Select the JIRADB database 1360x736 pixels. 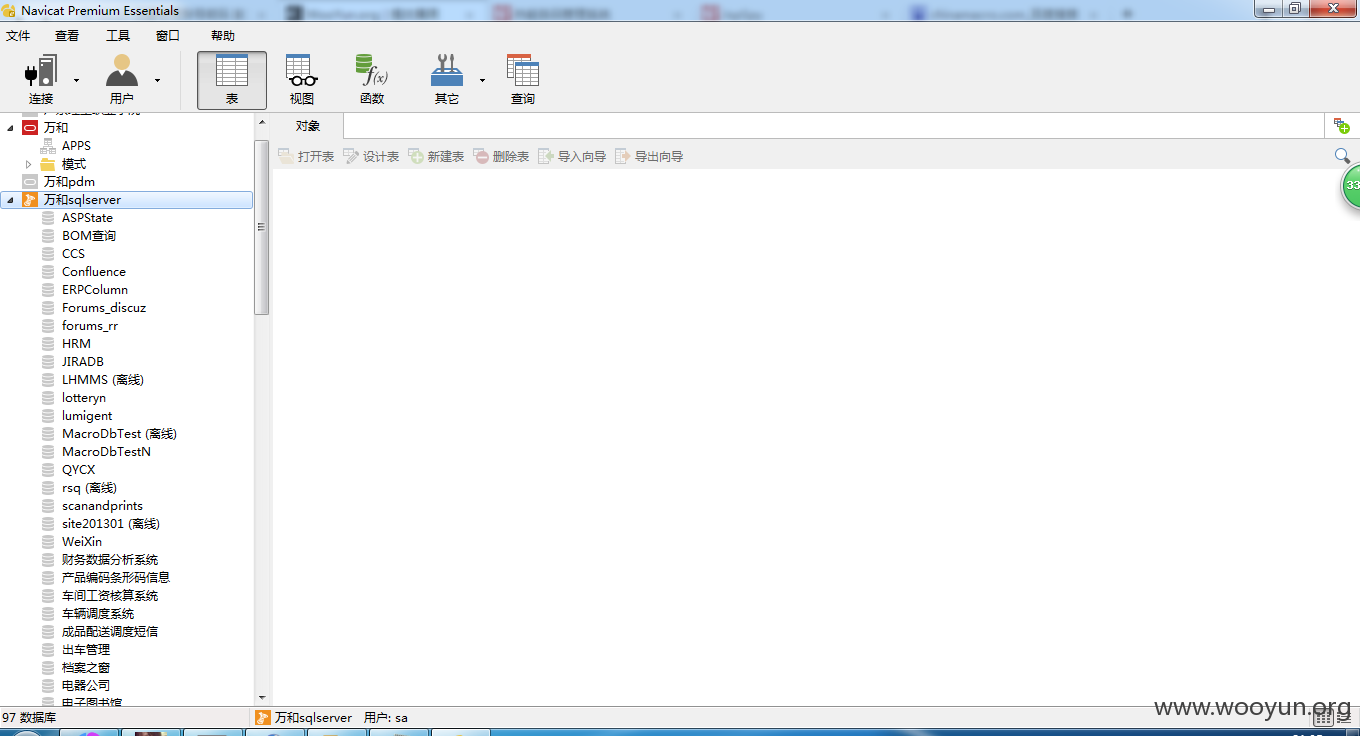point(82,362)
